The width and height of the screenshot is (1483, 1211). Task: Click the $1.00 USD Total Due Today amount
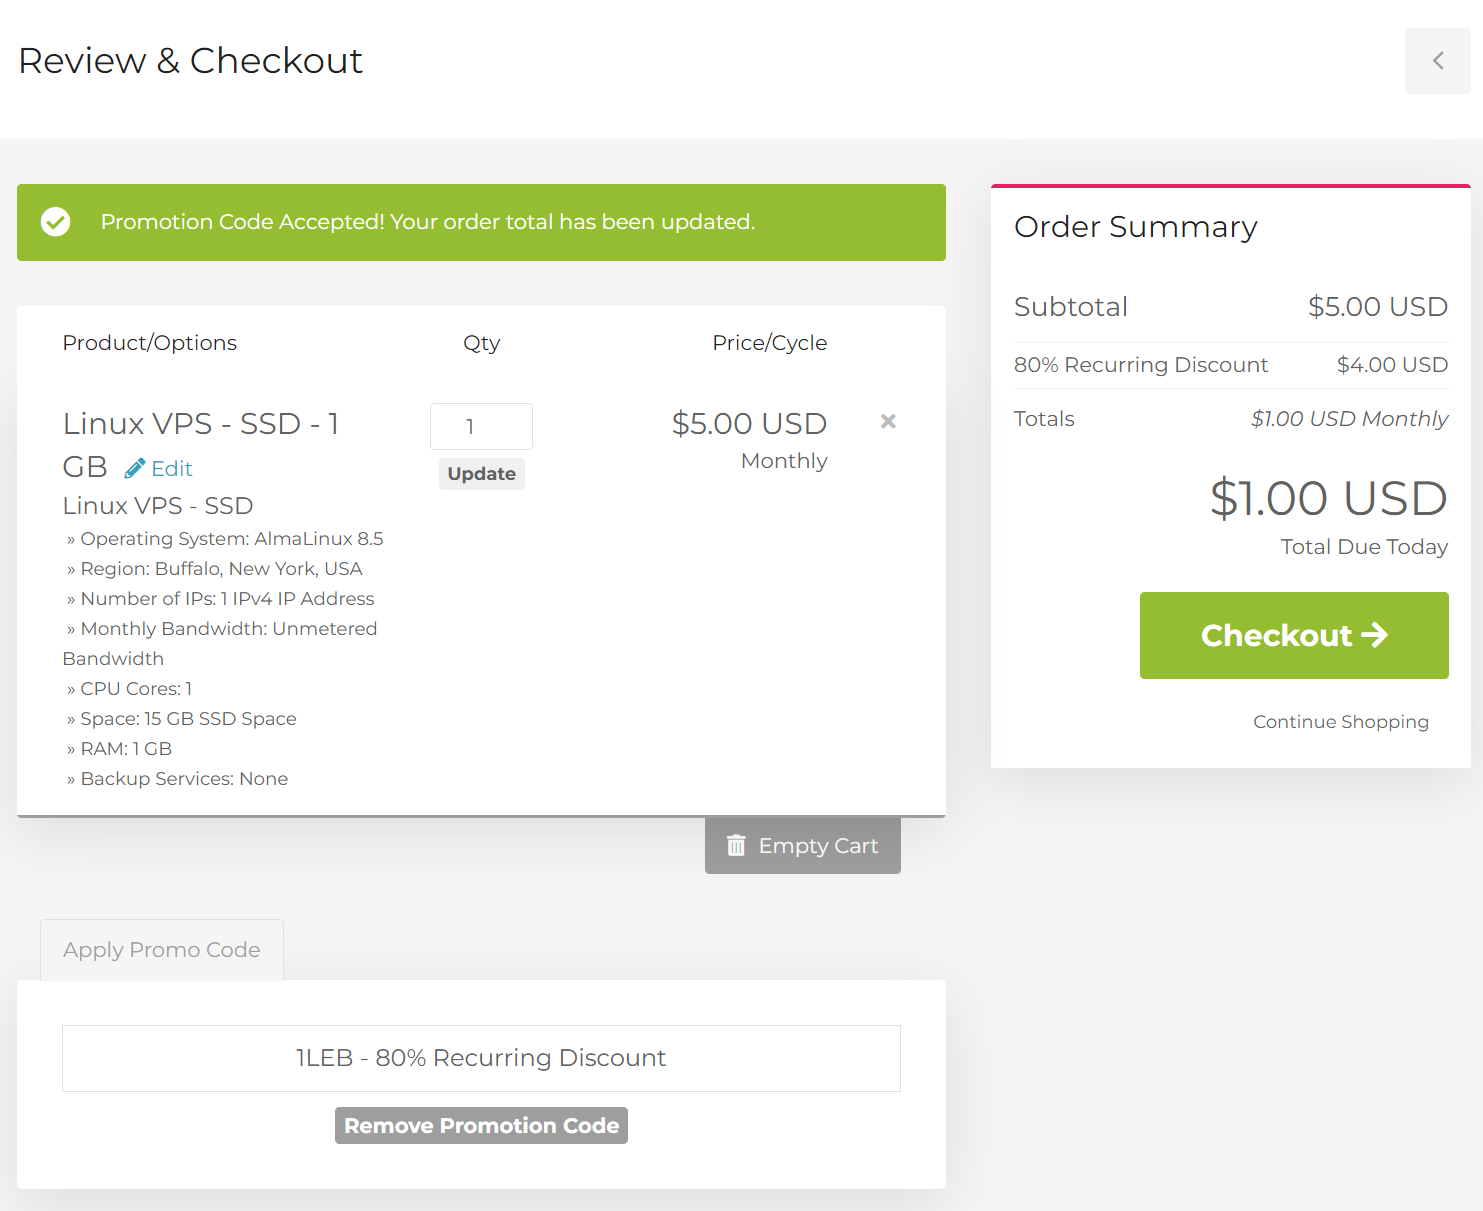pyautogui.click(x=1328, y=498)
